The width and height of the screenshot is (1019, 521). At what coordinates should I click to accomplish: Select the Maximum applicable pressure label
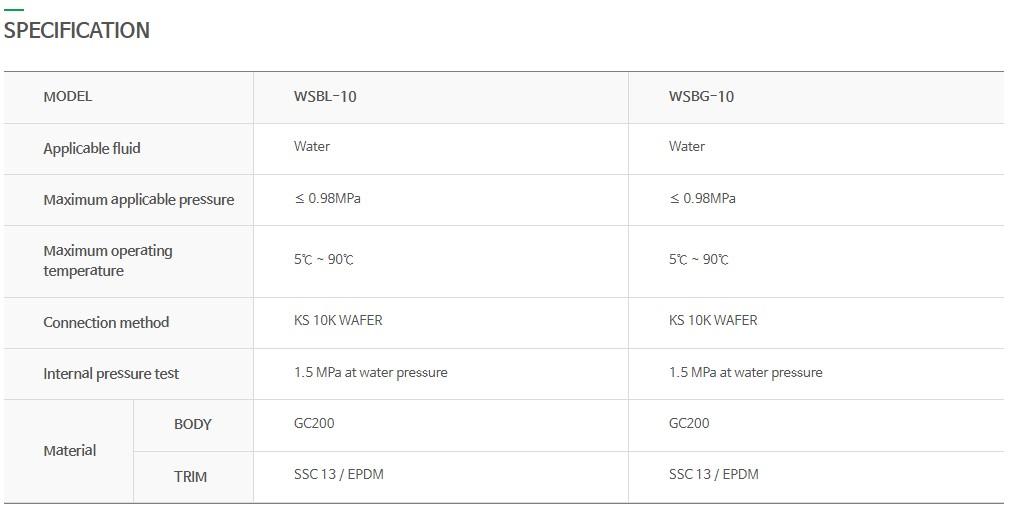tap(138, 199)
